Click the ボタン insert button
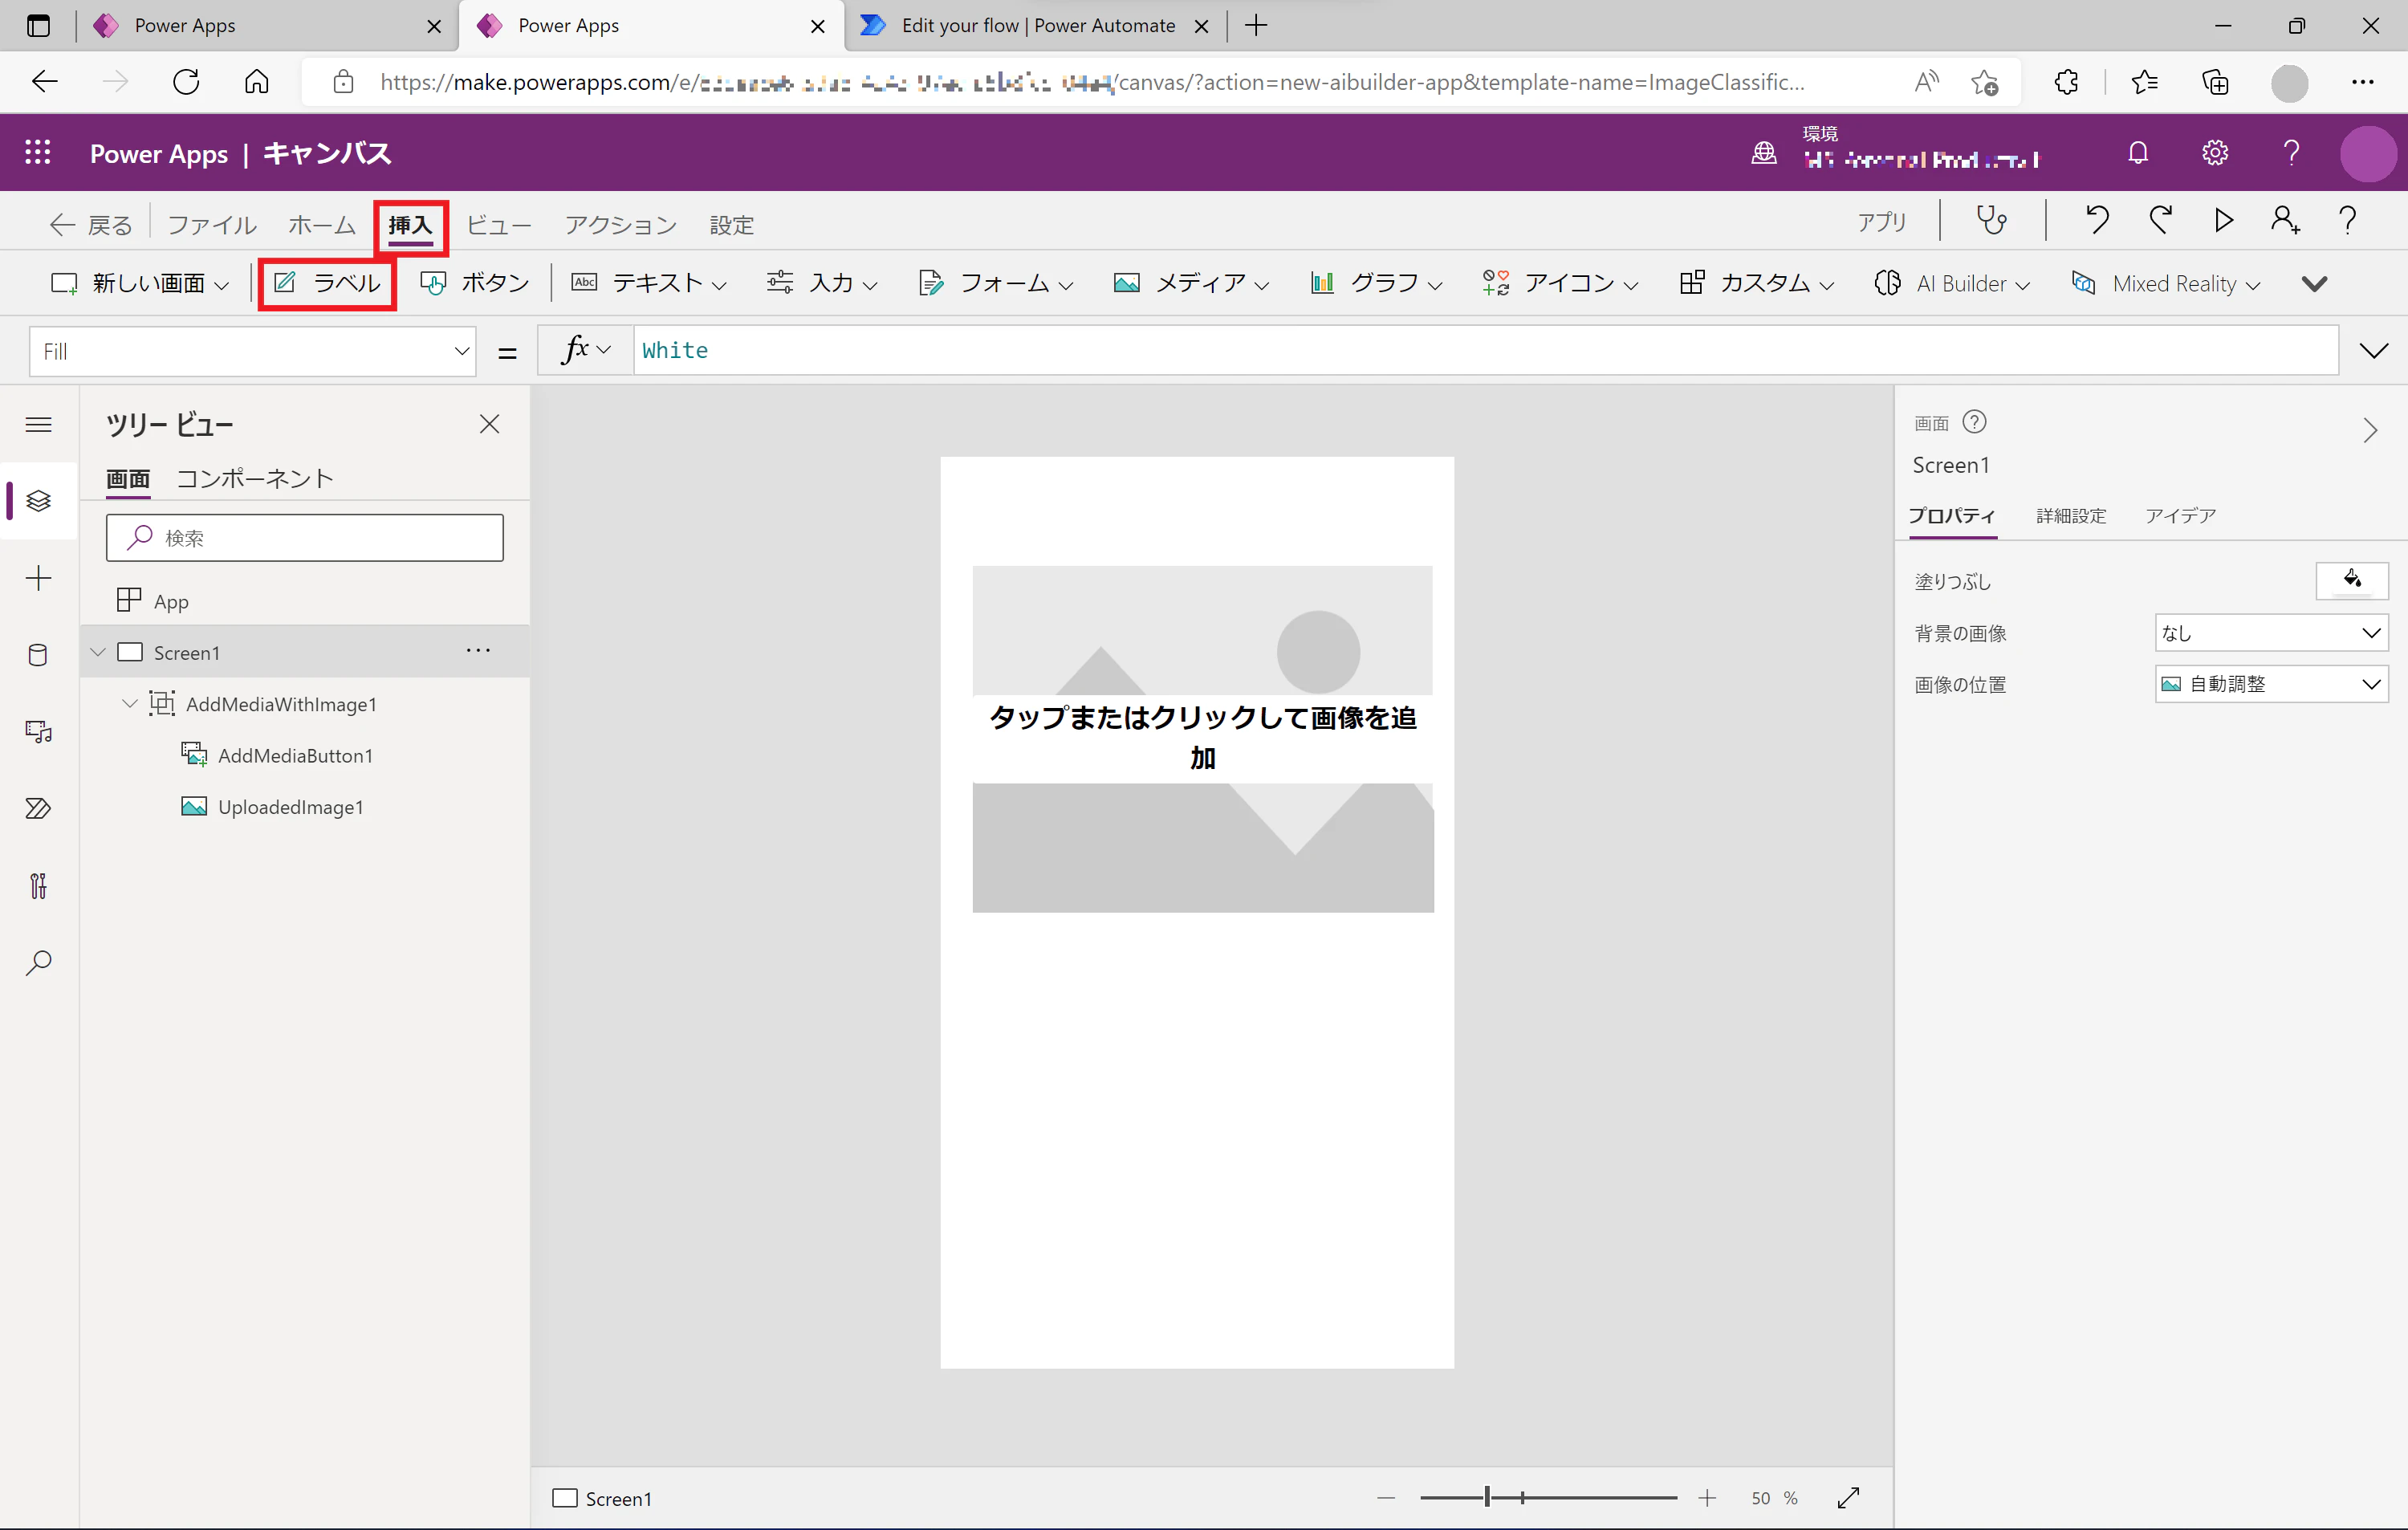Viewport: 2408px width, 1530px height. tap(475, 284)
